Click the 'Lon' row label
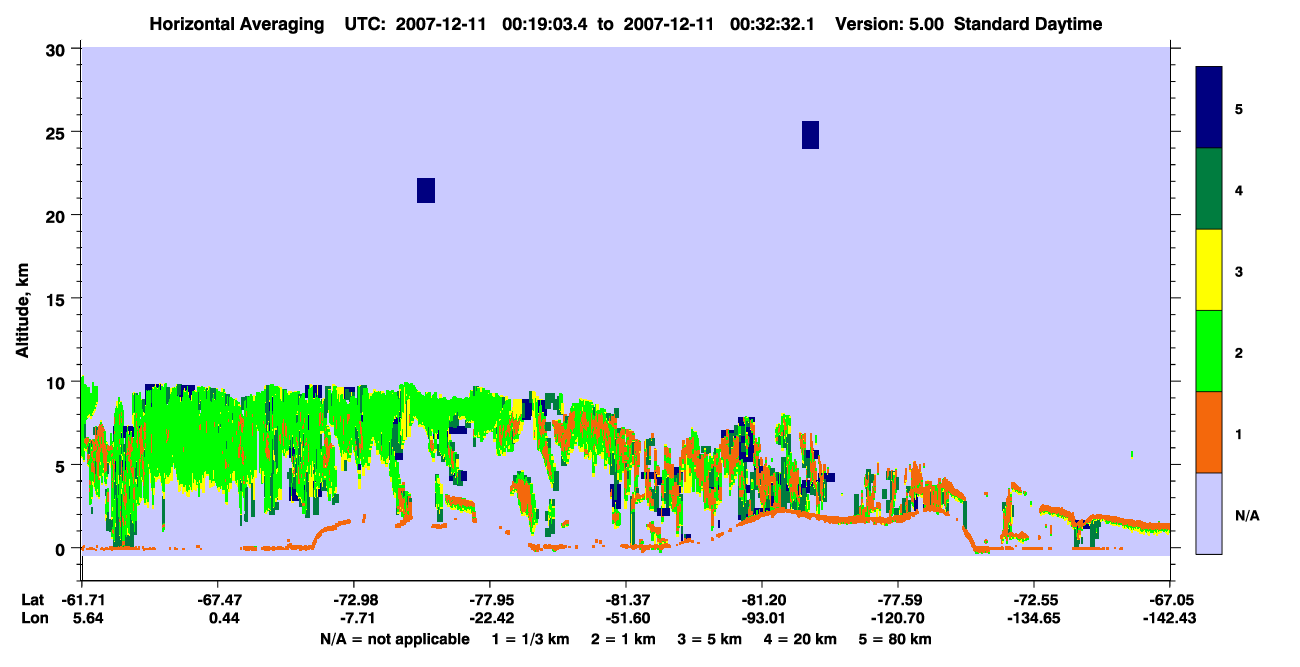Image resolution: width=1300 pixels, height=667 pixels. pos(34,618)
